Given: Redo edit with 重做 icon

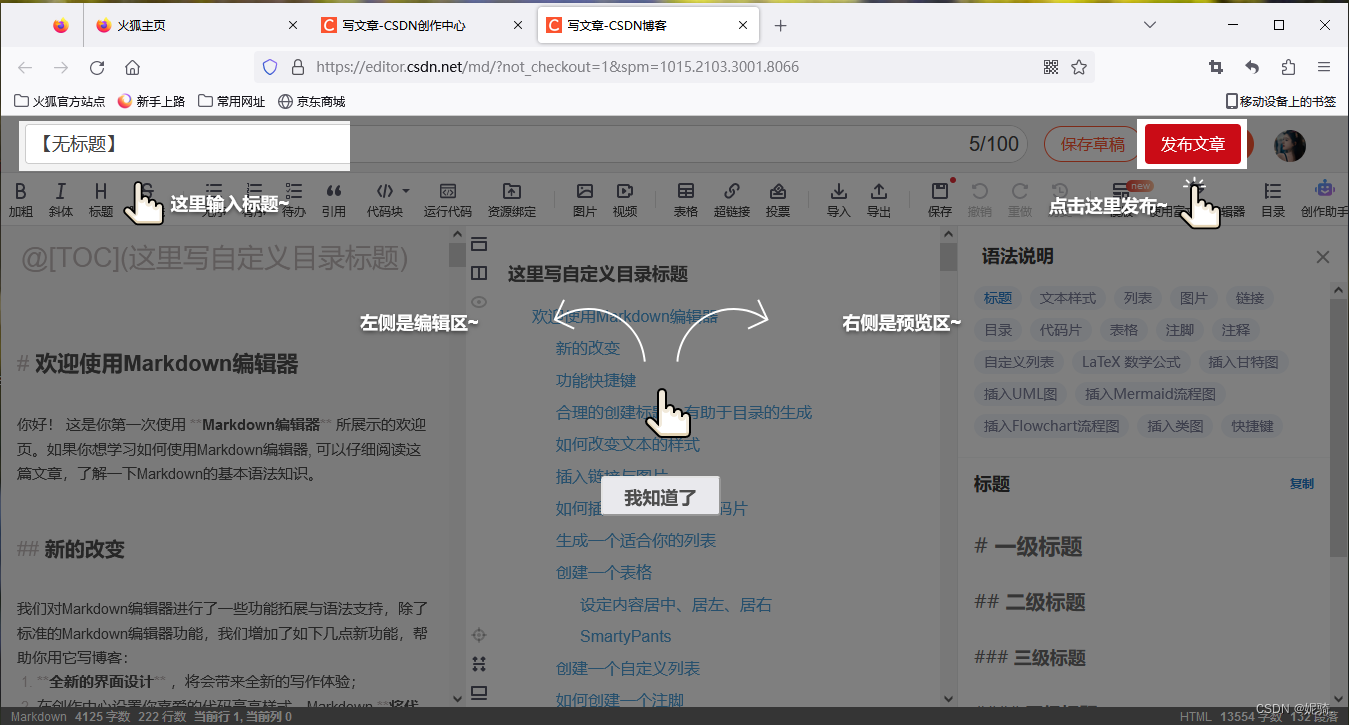Looking at the screenshot, I should 1020,200.
